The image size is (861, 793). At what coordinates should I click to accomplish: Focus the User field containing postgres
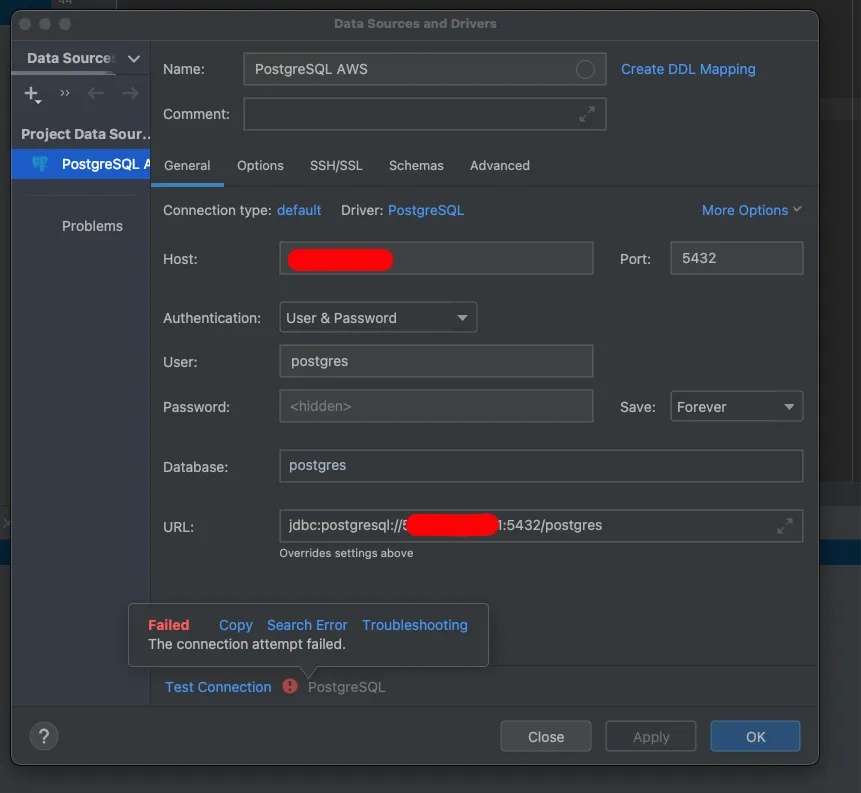point(436,361)
